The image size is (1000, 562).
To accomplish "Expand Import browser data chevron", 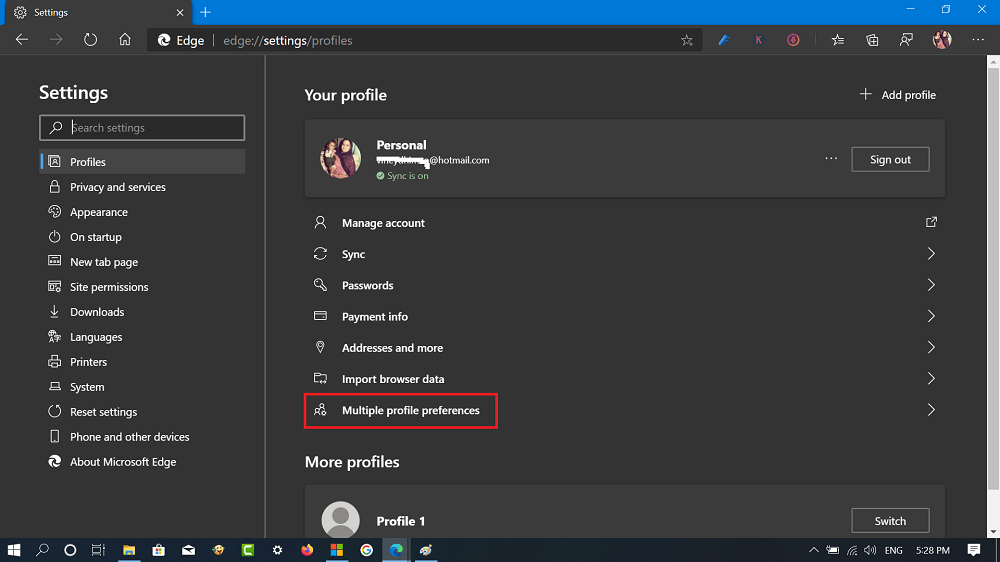I will point(931,379).
